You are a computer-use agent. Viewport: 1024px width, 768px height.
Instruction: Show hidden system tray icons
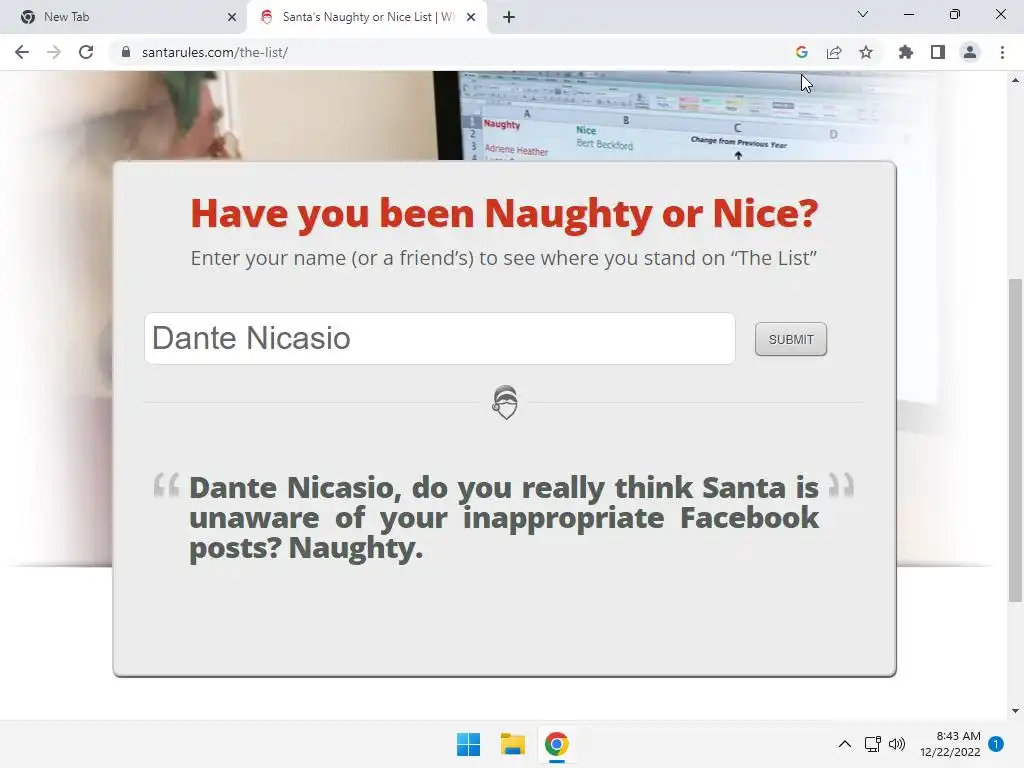(x=844, y=744)
